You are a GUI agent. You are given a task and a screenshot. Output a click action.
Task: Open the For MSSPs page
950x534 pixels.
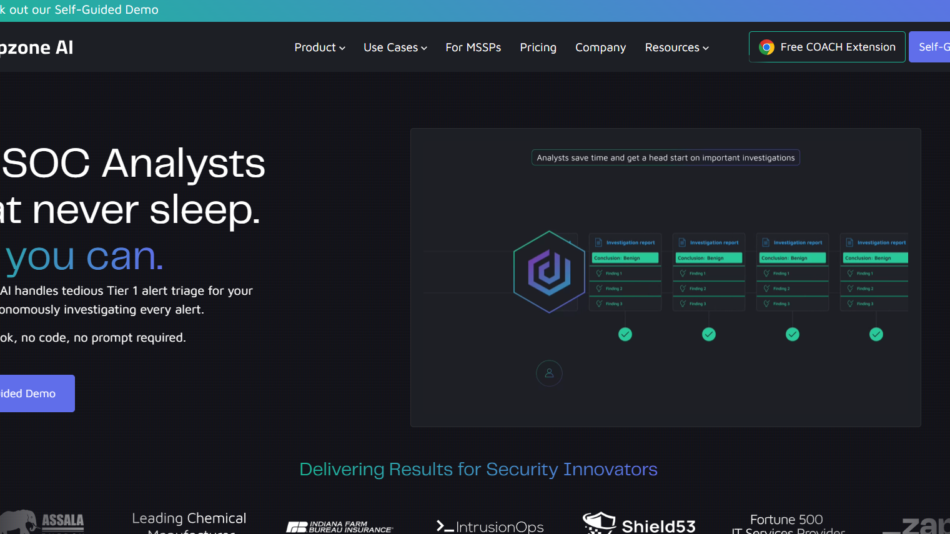[473, 47]
